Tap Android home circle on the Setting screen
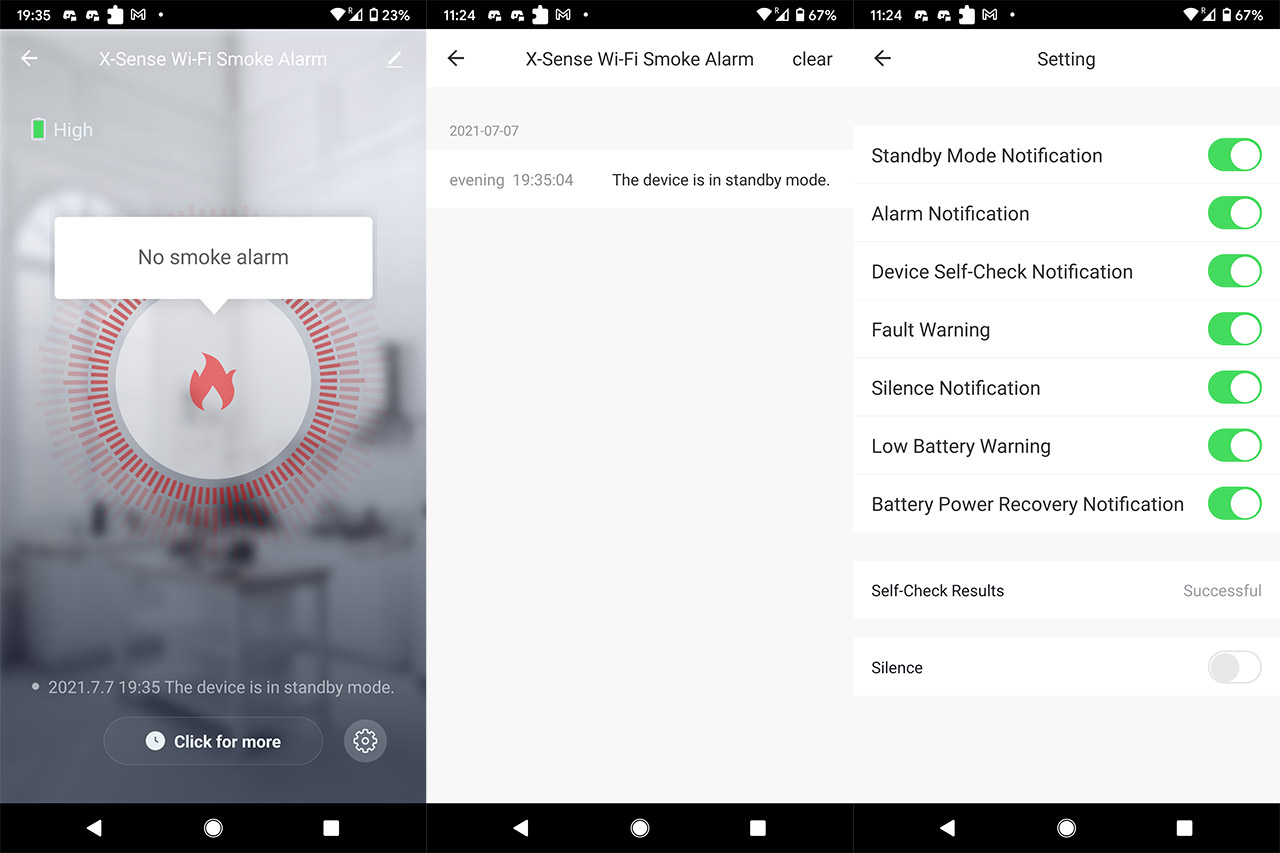 1067,827
